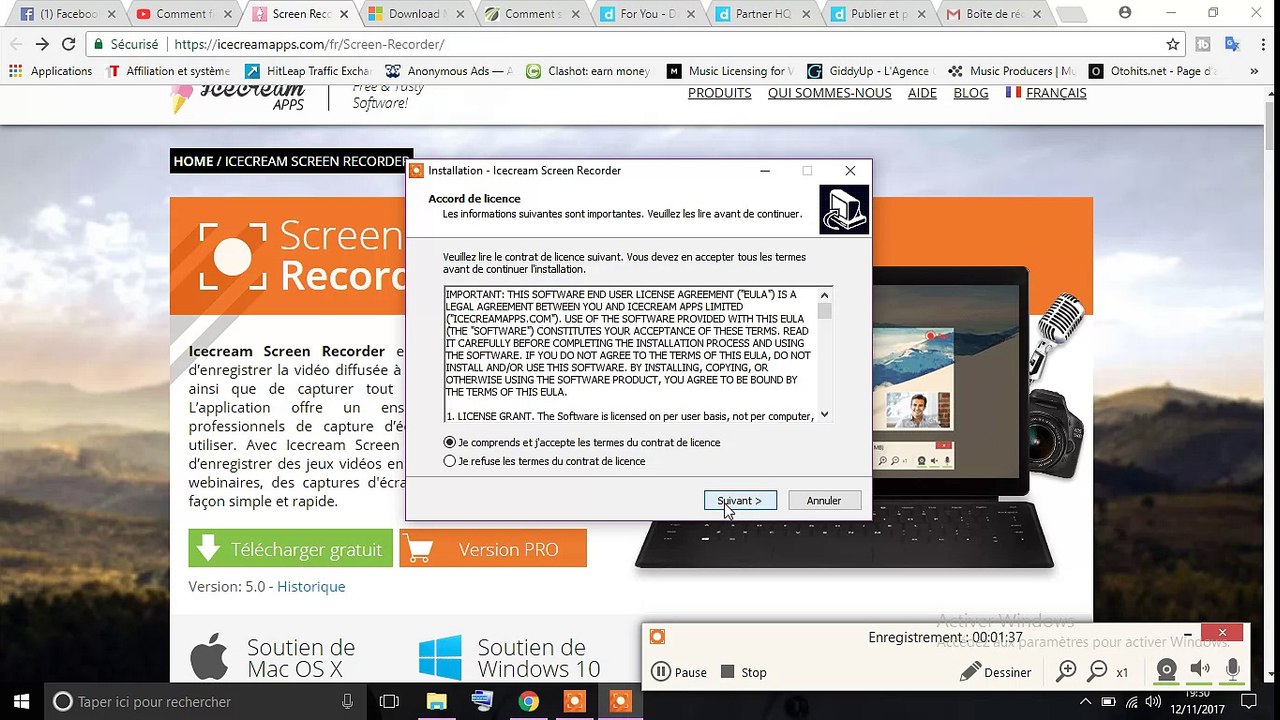Image resolution: width=1280 pixels, height=720 pixels.
Task: Zoom out with the magnifier minus icon
Action: point(1098,672)
